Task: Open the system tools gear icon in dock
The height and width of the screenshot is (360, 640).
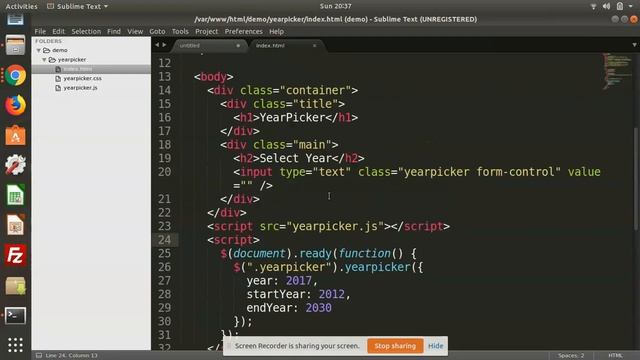Action: (x=16, y=165)
